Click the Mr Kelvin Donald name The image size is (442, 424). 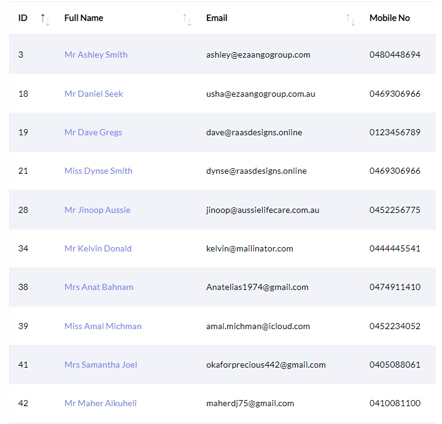point(98,248)
